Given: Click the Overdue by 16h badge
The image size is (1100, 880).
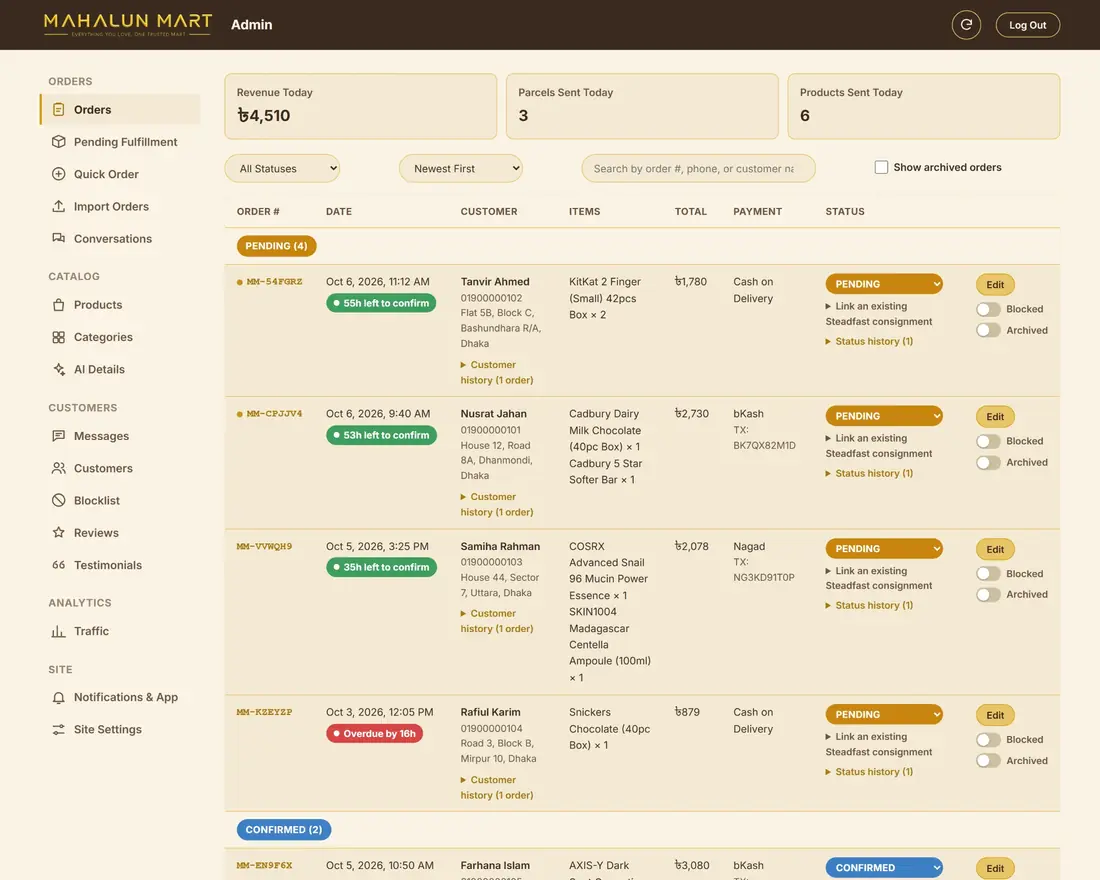Looking at the screenshot, I should [374, 733].
